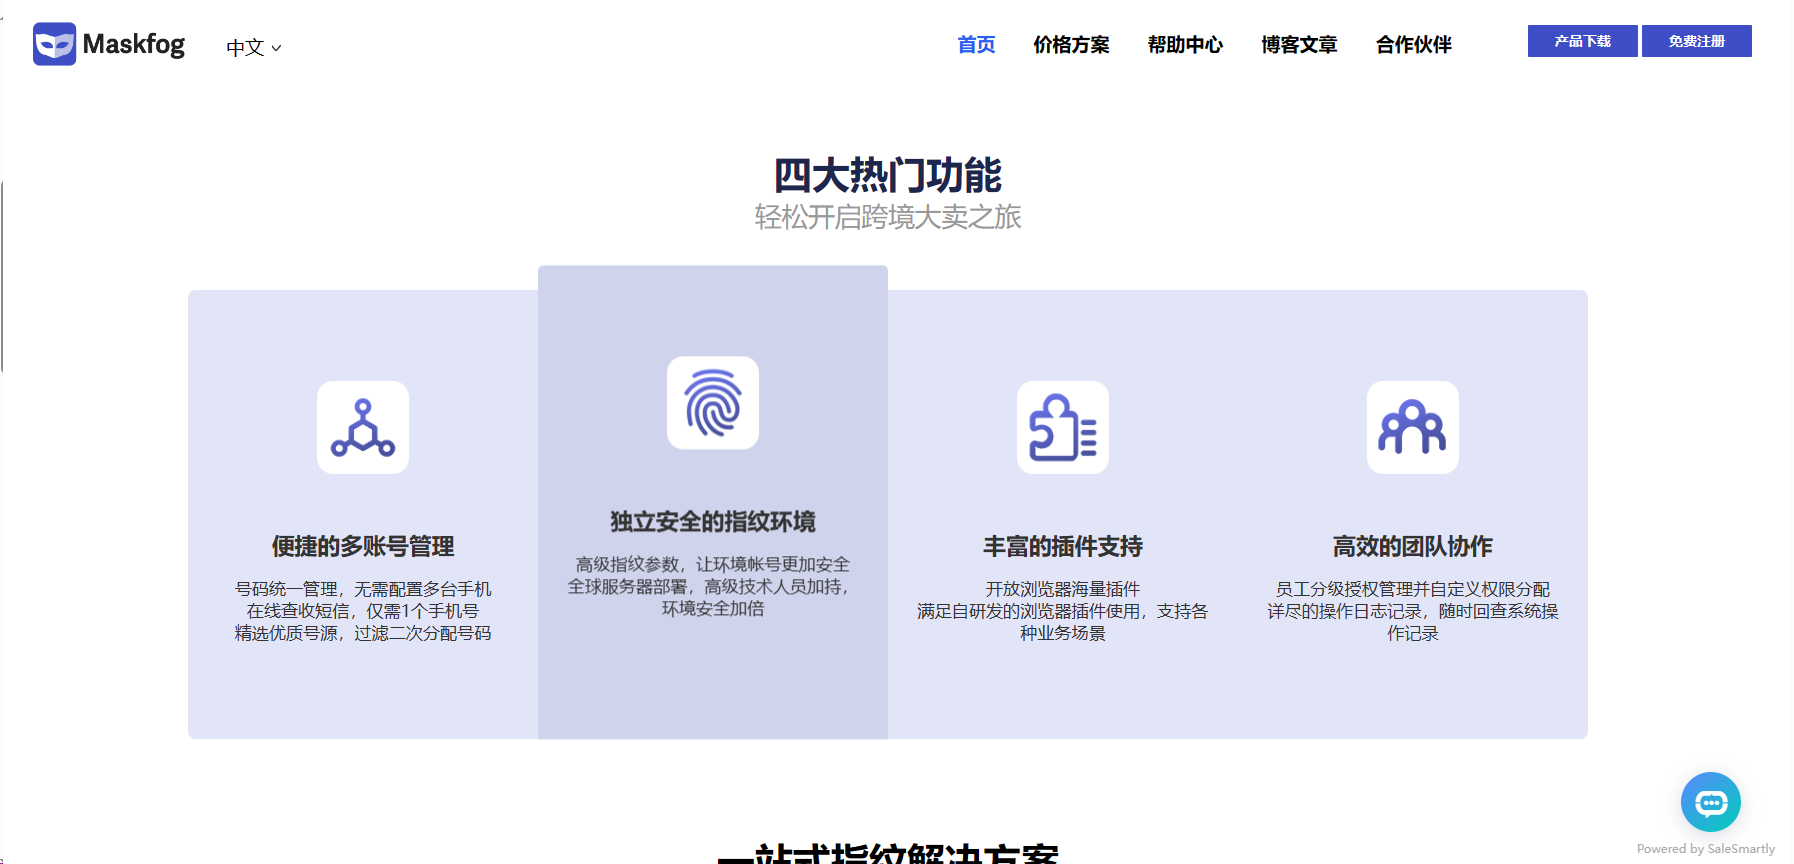This screenshot has height=864, width=1794.
Task: Select the 独立安全的指纹环境 heading
Action: [713, 522]
